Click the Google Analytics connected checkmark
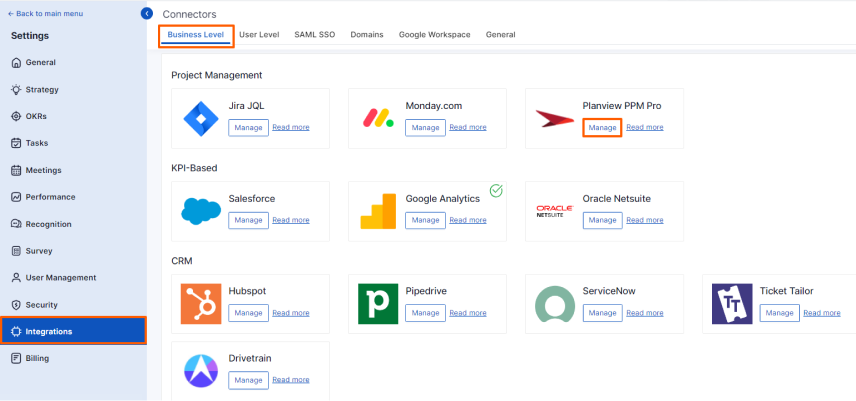The image size is (856, 401). pyautogui.click(x=496, y=190)
